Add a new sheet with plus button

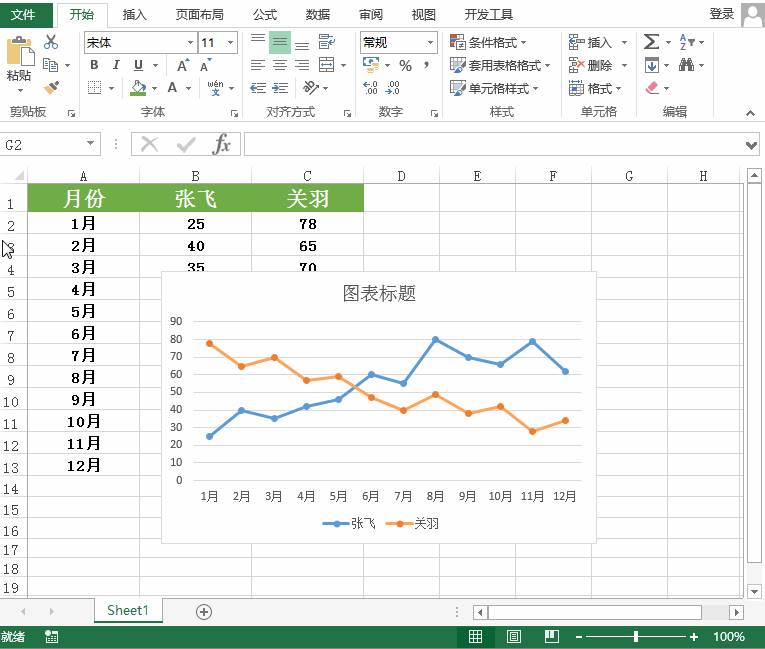tap(203, 611)
